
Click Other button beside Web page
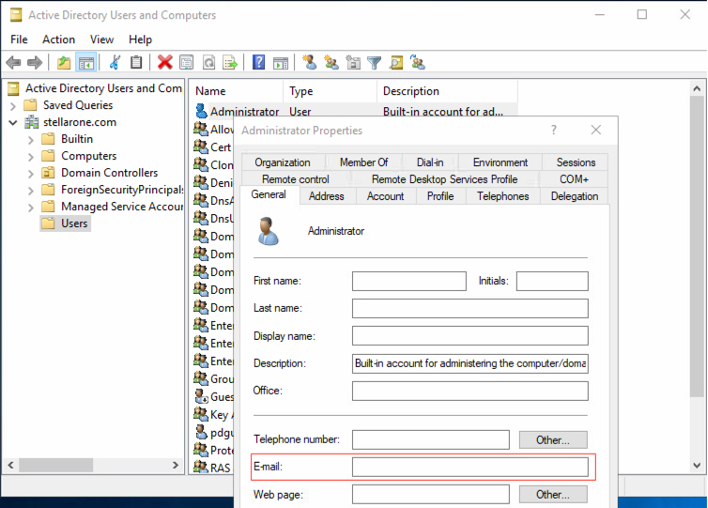(552, 494)
